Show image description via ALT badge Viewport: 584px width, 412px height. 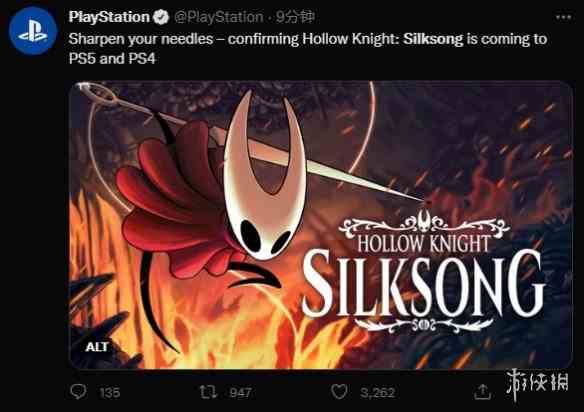[97, 347]
